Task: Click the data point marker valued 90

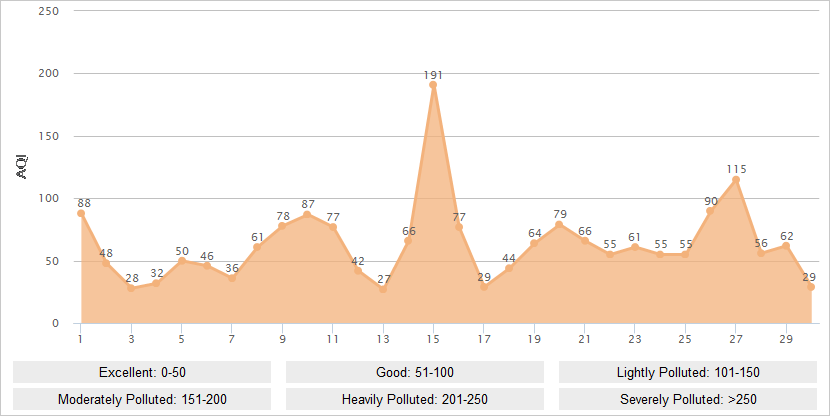Action: tap(710, 211)
